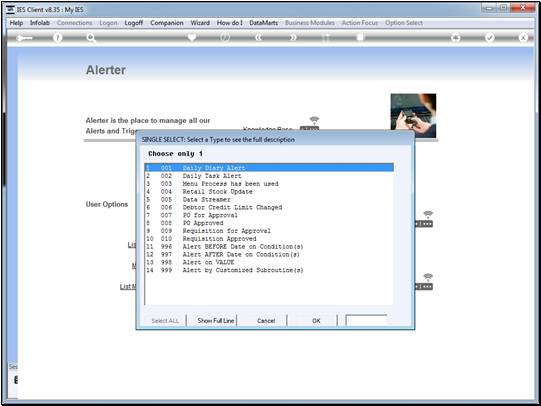This screenshot has height=406, width=541.
Task: Open the Companion menu
Action: tap(167, 23)
